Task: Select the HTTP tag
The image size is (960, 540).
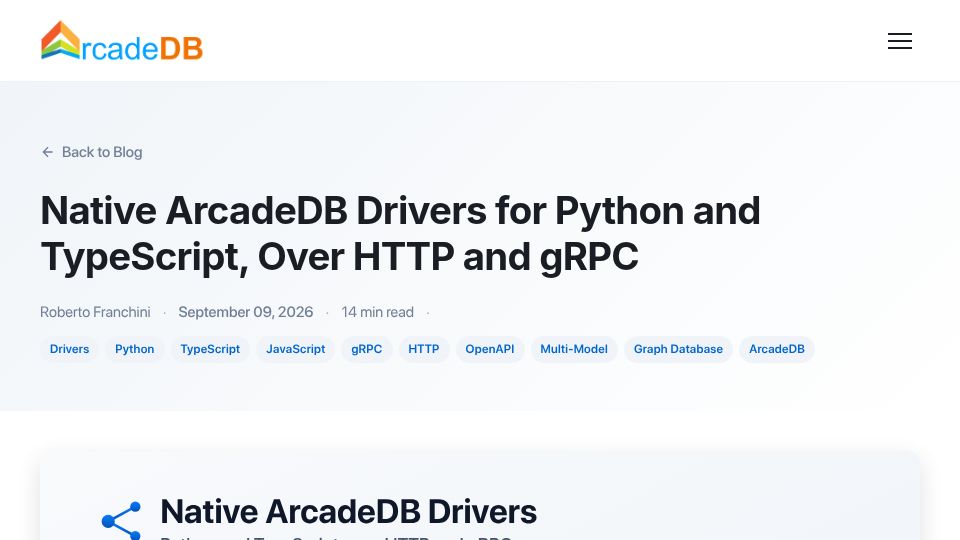Action: point(424,349)
